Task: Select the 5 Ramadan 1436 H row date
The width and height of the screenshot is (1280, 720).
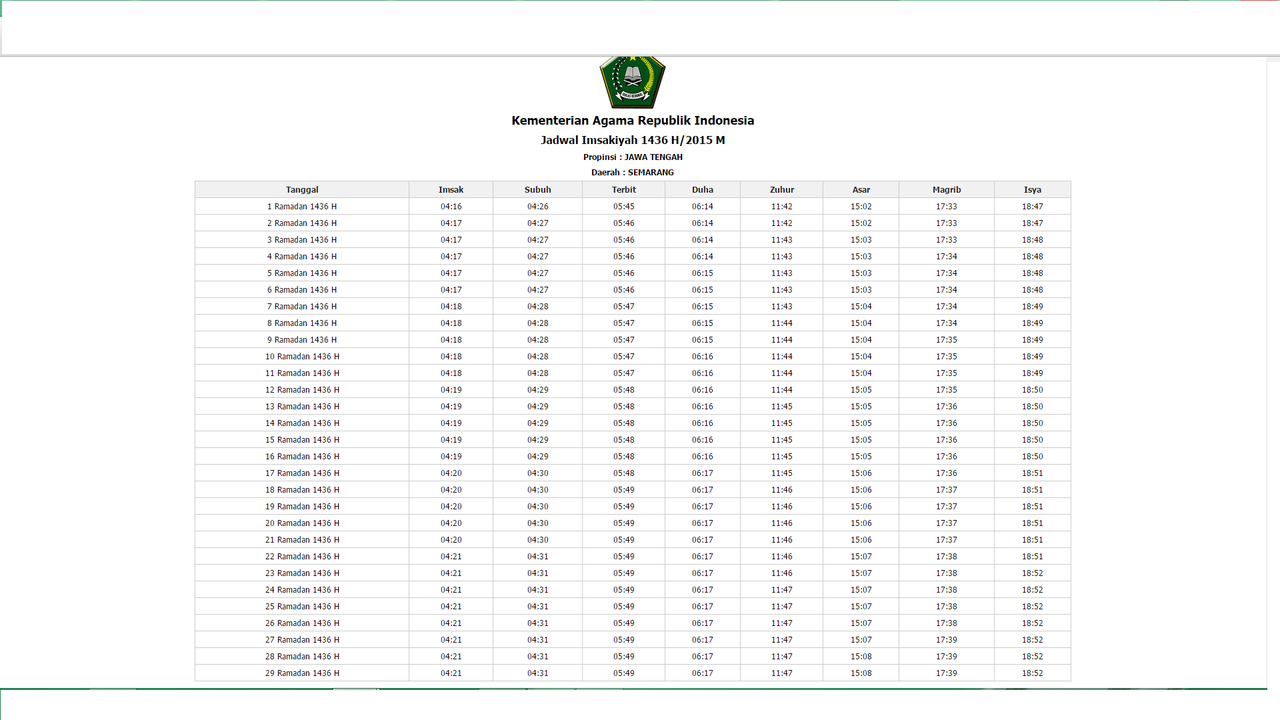Action: (x=302, y=273)
